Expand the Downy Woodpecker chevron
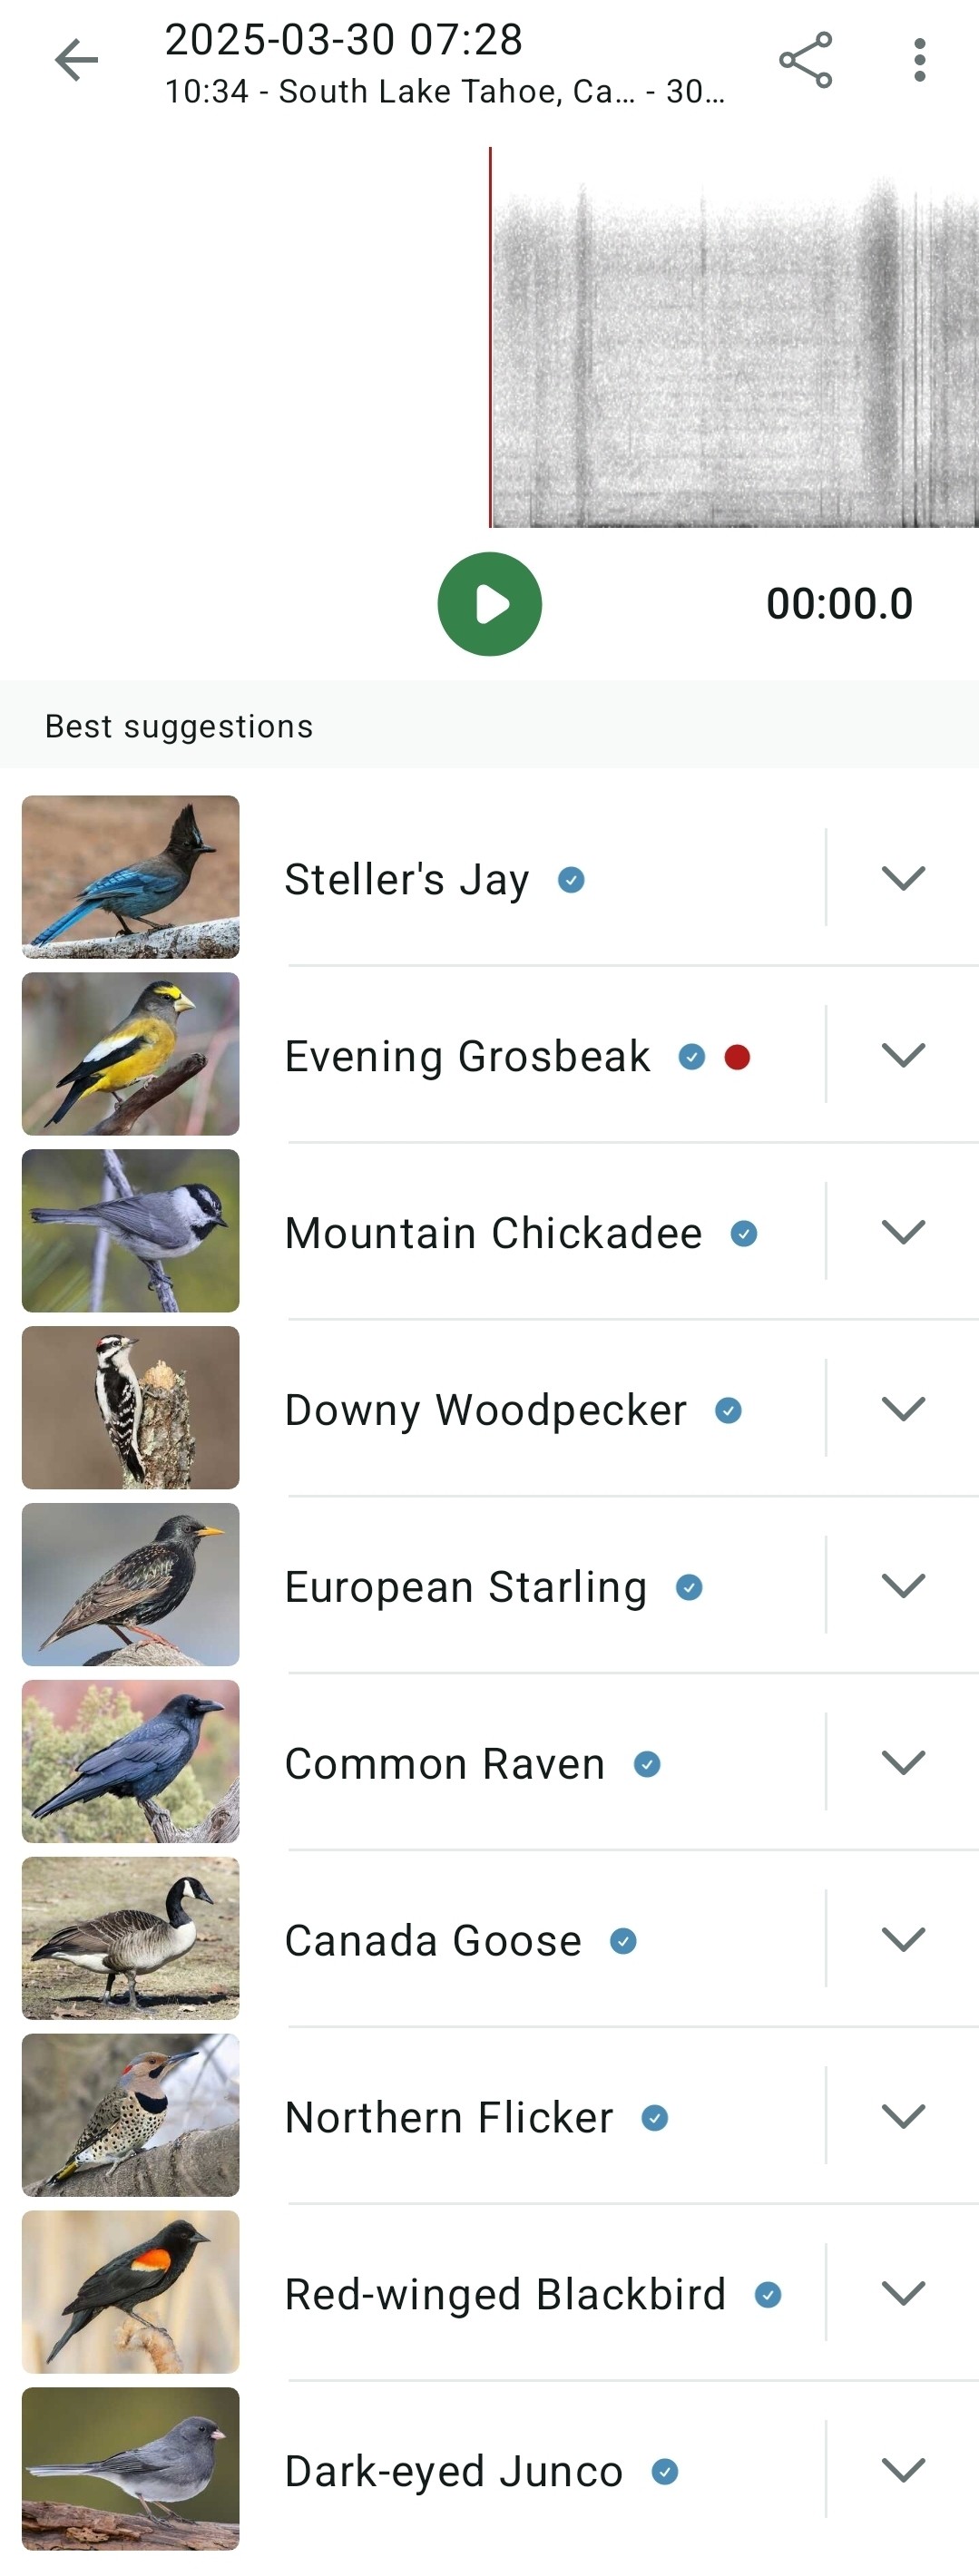979x2576 pixels. (x=903, y=1409)
